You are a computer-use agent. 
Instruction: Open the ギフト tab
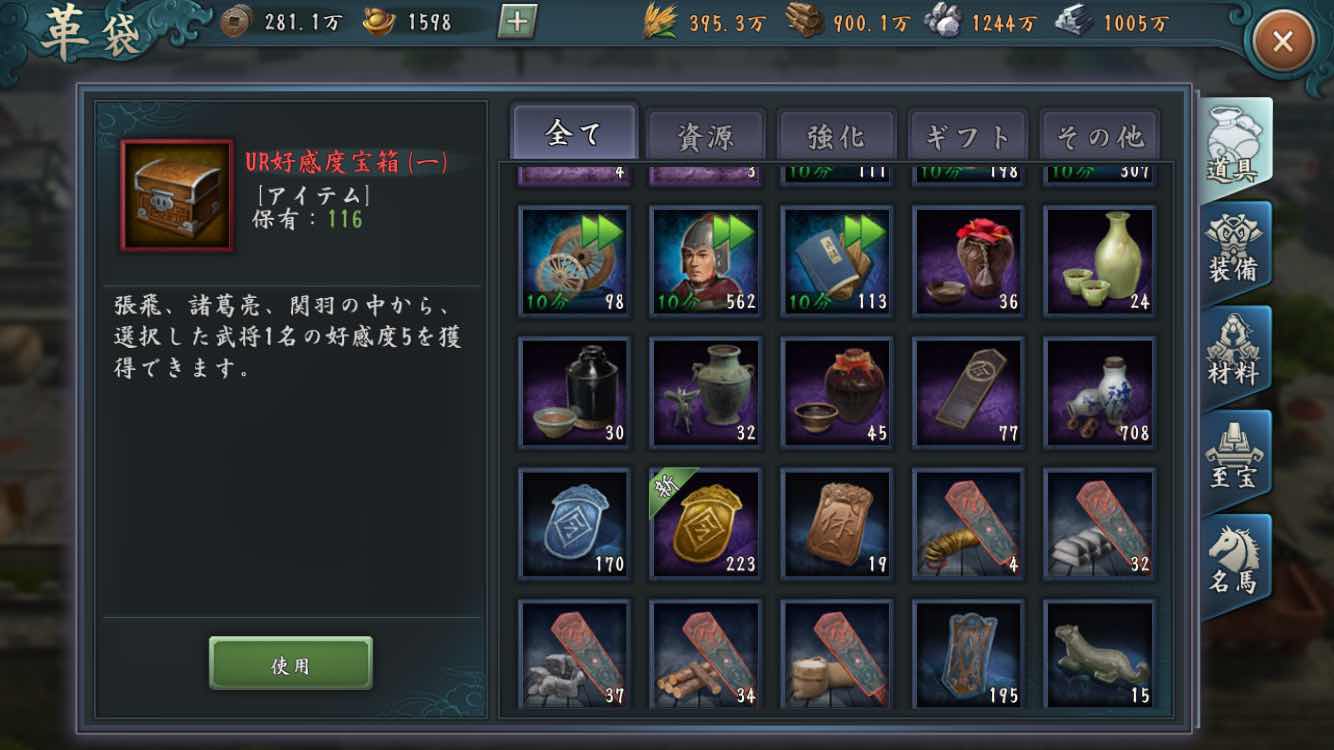pyautogui.click(x=968, y=135)
